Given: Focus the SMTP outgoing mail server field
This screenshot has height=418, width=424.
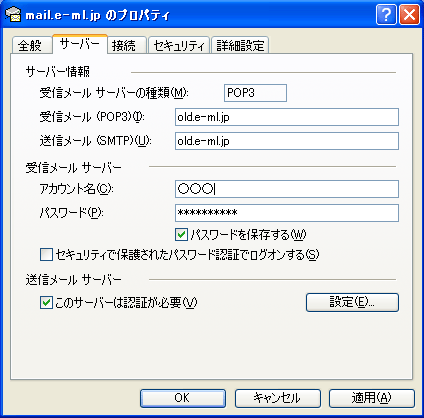Looking at the screenshot, I should 287,141.
